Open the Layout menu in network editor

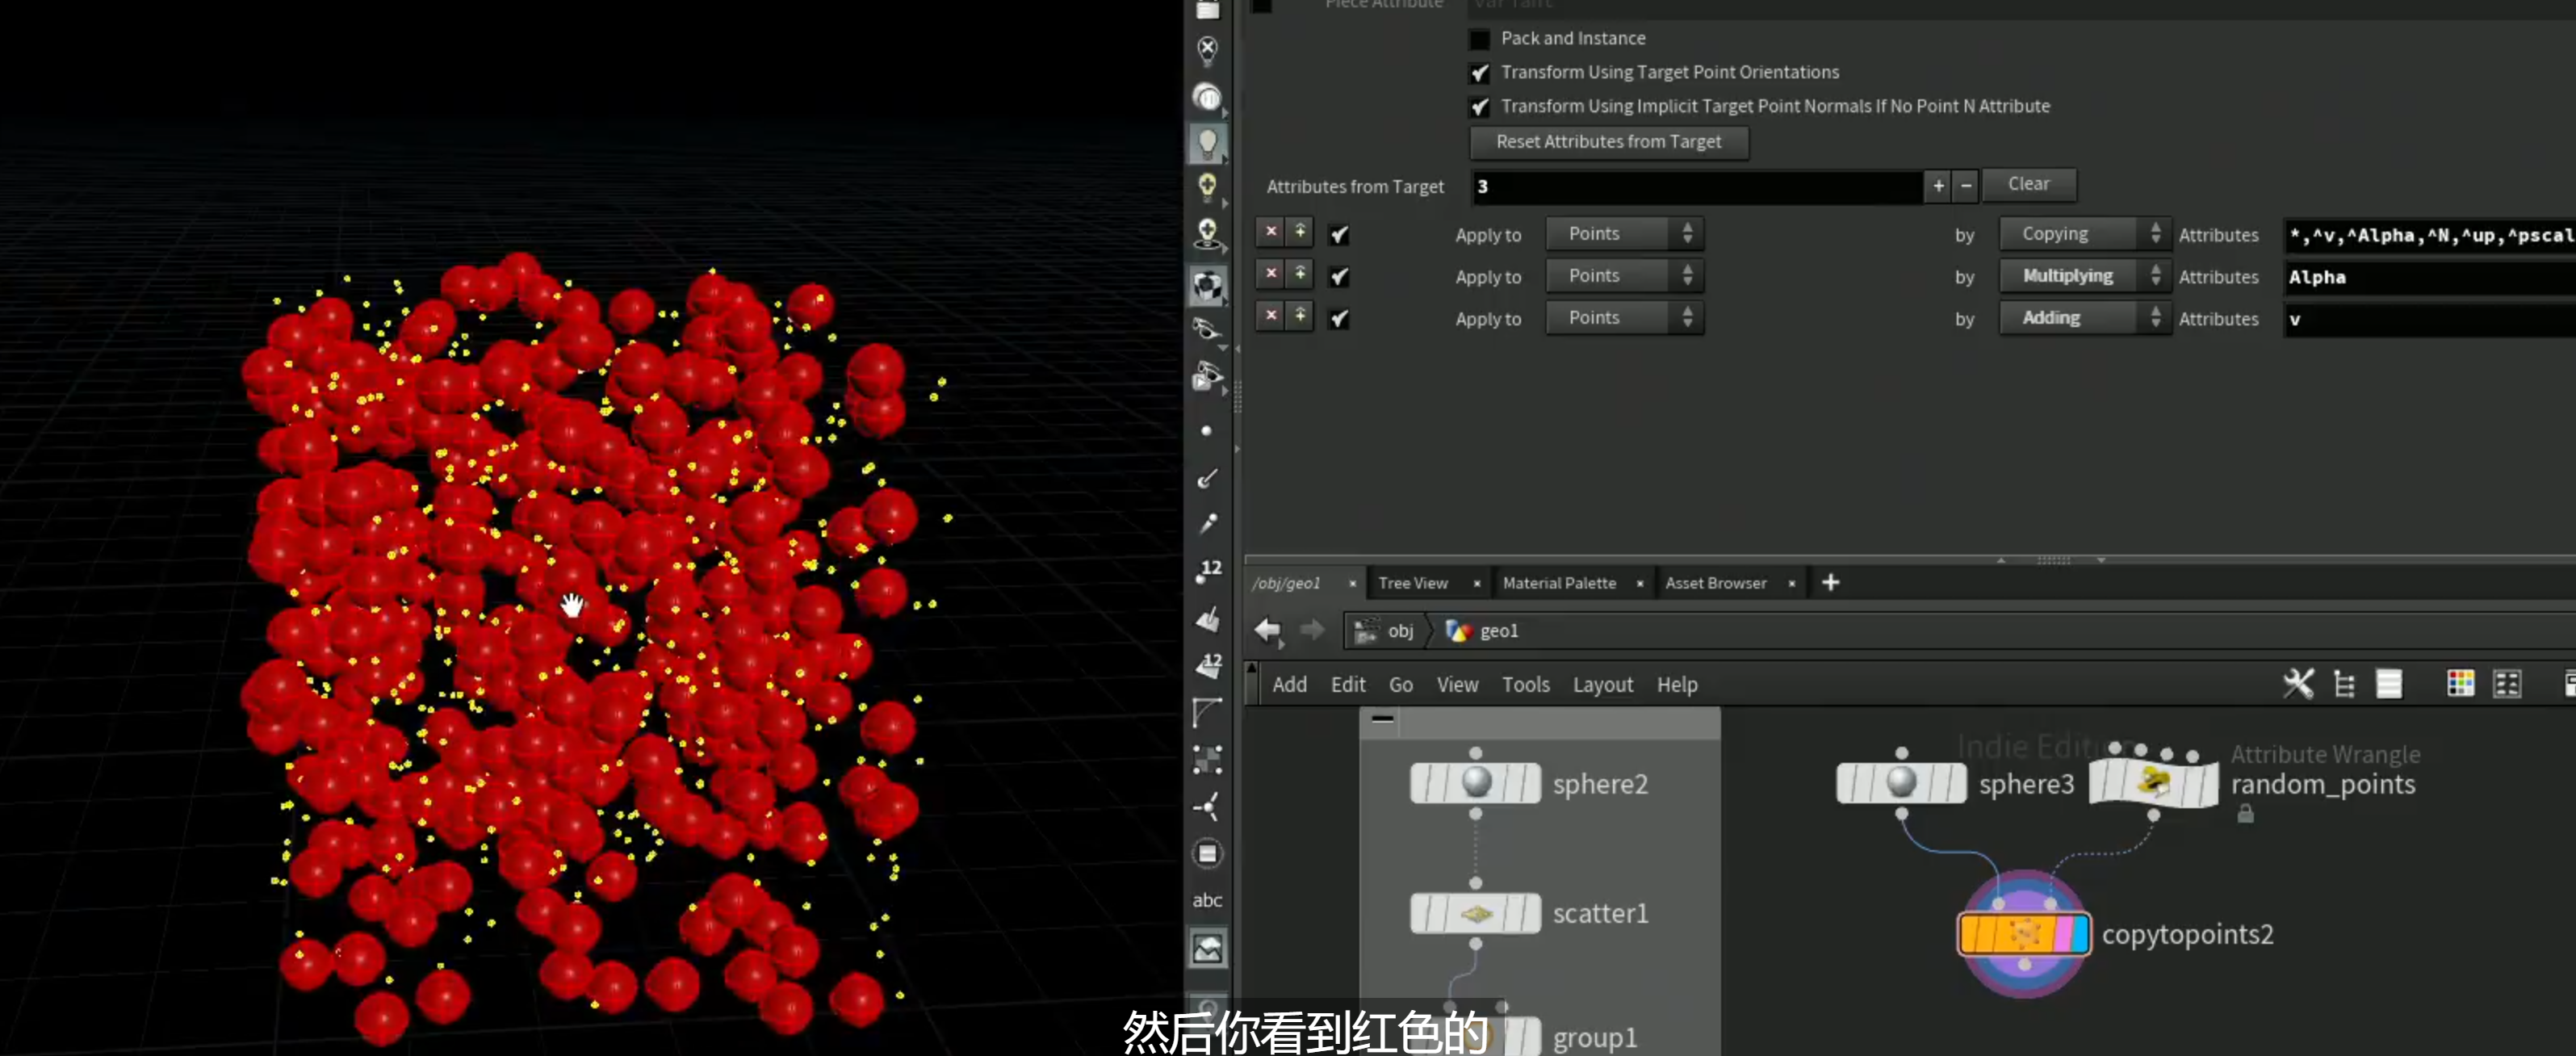pyautogui.click(x=1602, y=685)
